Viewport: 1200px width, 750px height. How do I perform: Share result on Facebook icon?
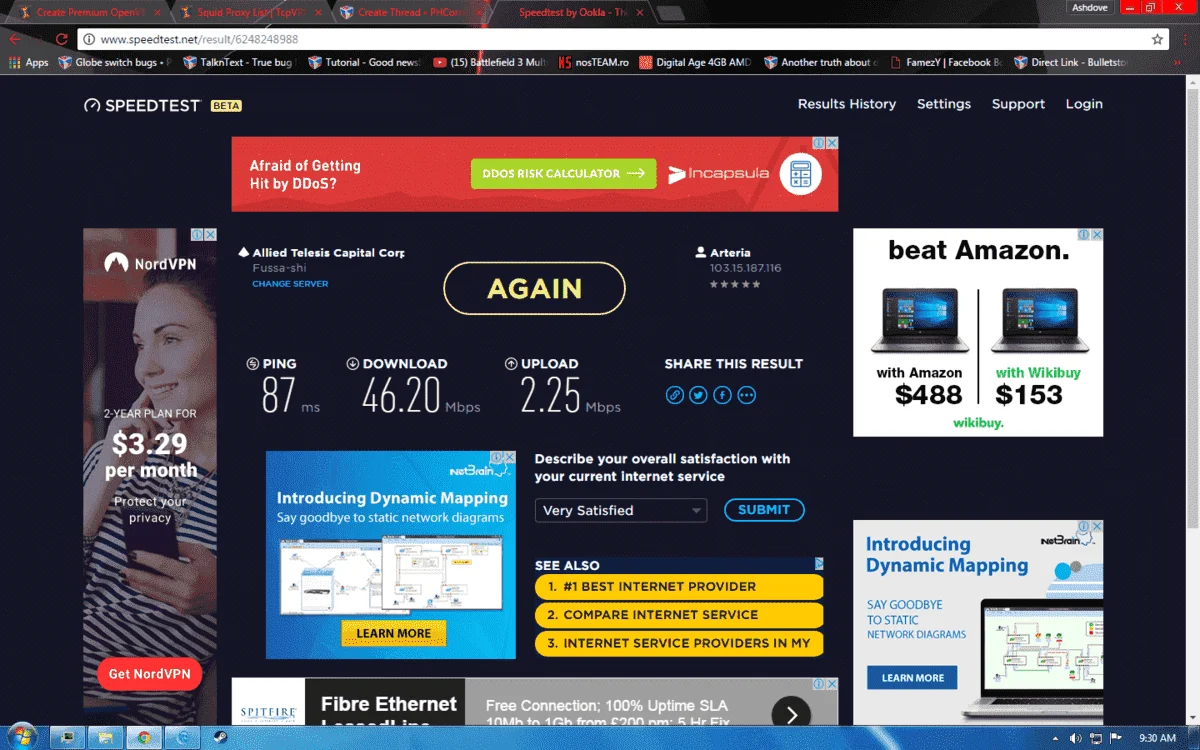click(x=722, y=395)
